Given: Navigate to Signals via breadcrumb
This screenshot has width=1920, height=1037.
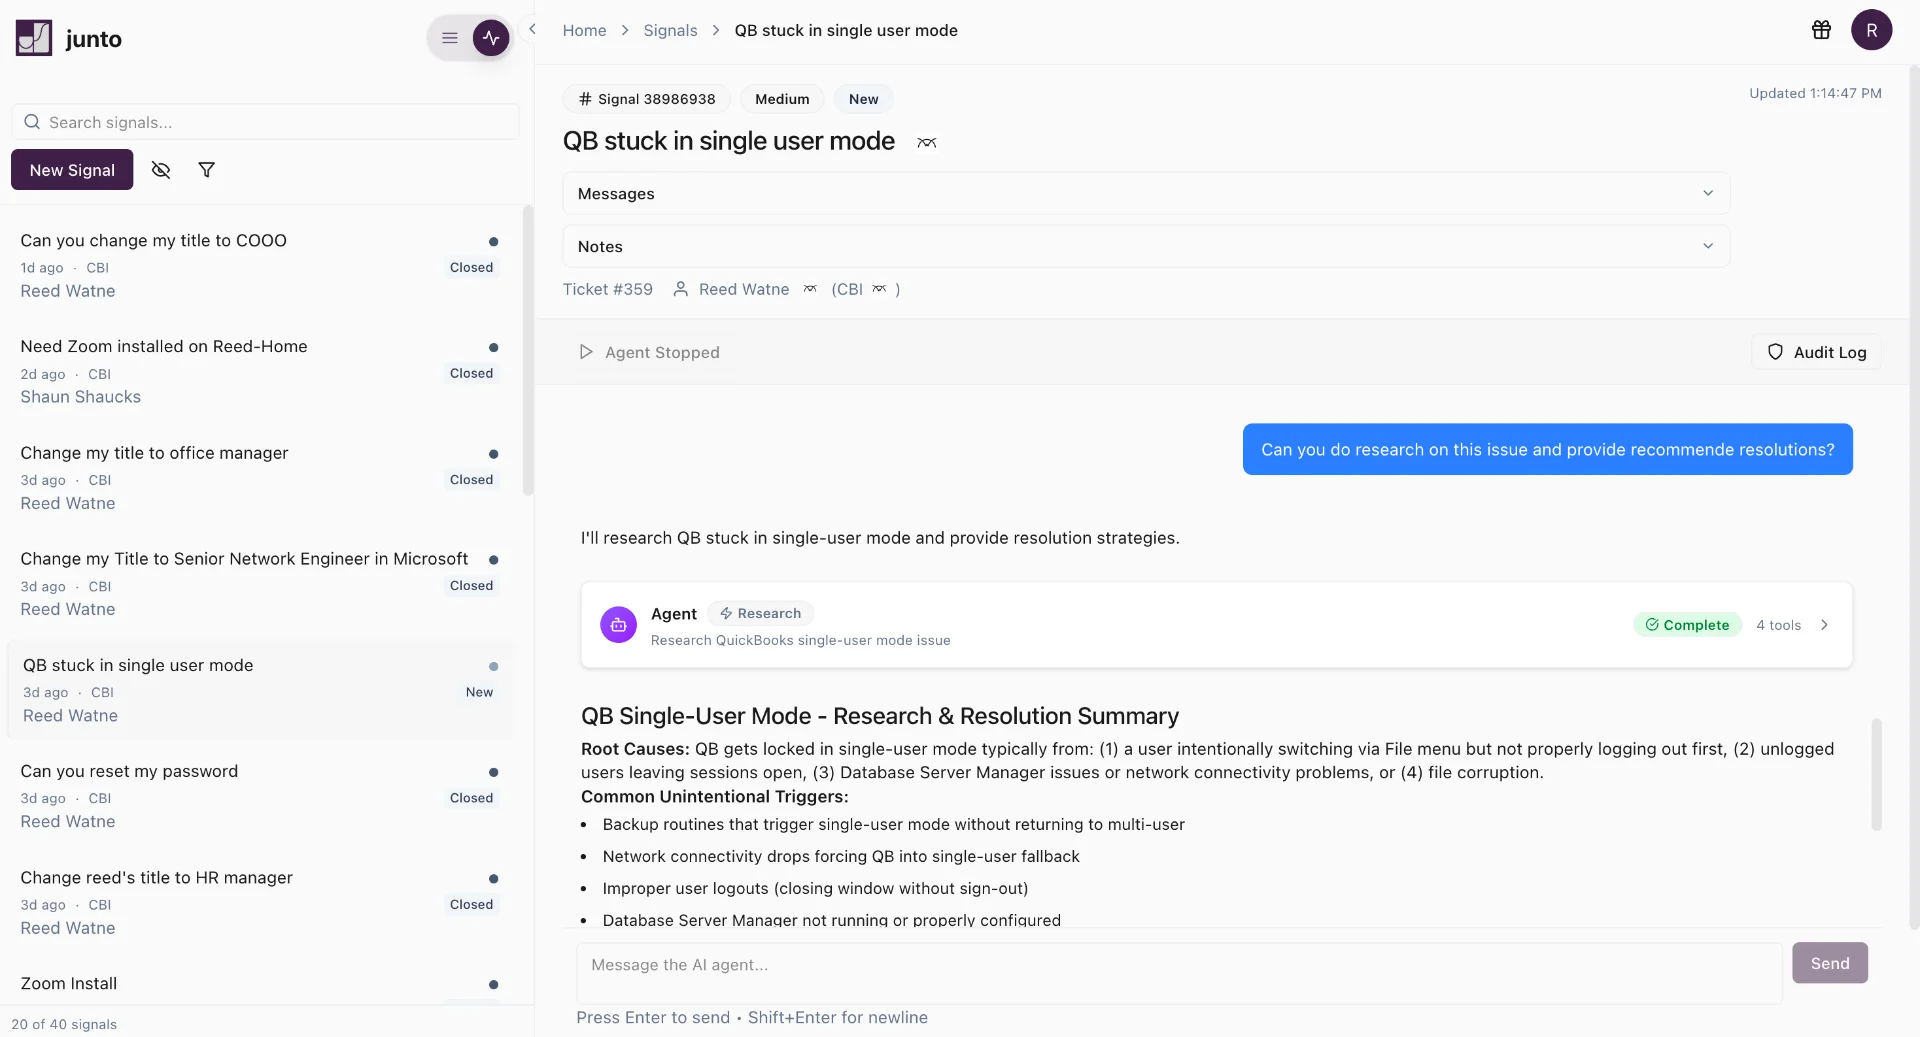Looking at the screenshot, I should tap(670, 30).
